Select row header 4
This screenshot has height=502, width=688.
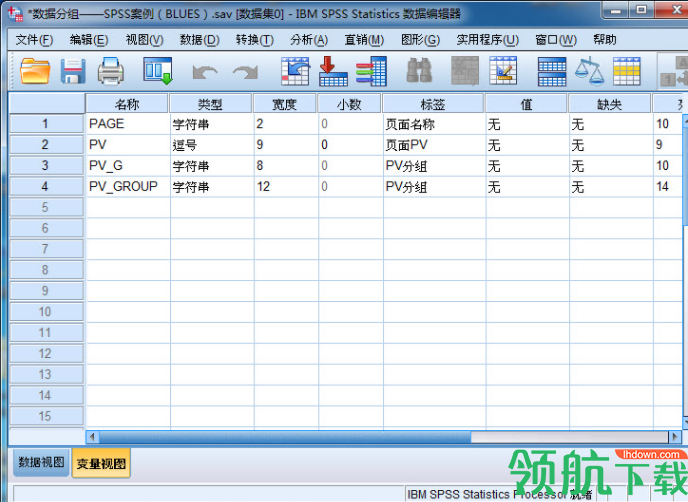[47, 186]
